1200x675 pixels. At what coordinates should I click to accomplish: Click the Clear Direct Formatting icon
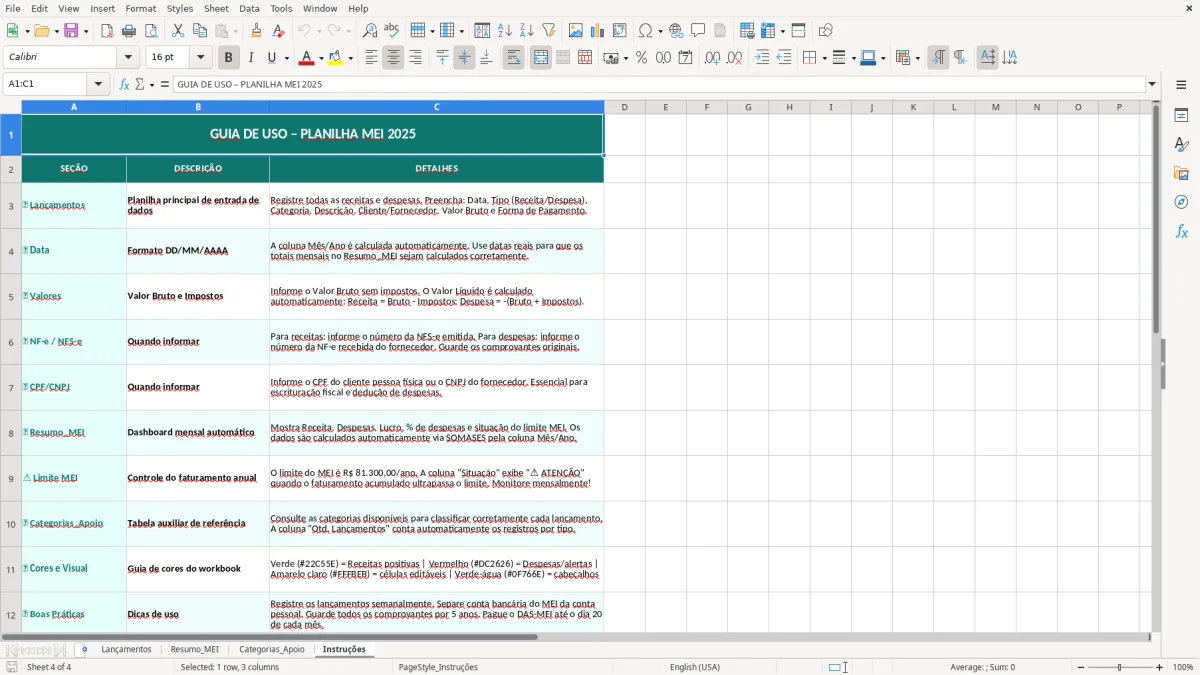(x=278, y=31)
